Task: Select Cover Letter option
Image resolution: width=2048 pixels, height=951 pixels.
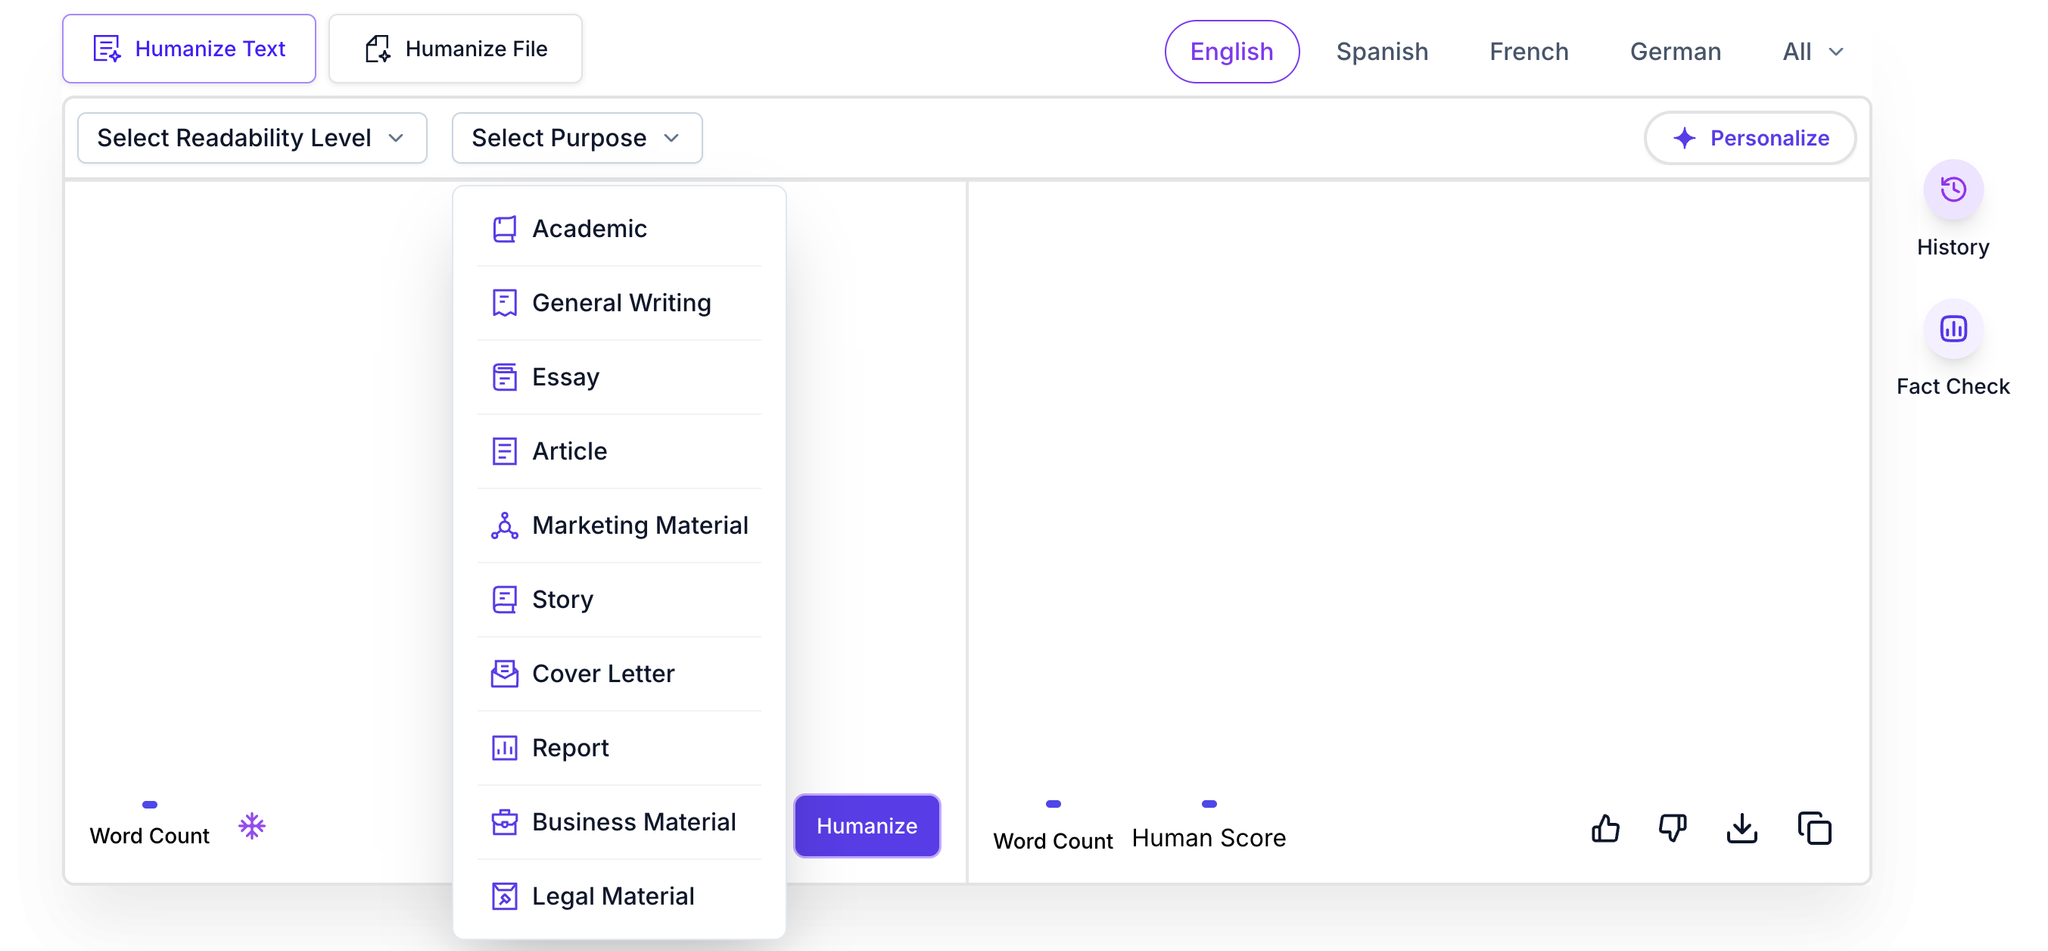Action: click(619, 673)
